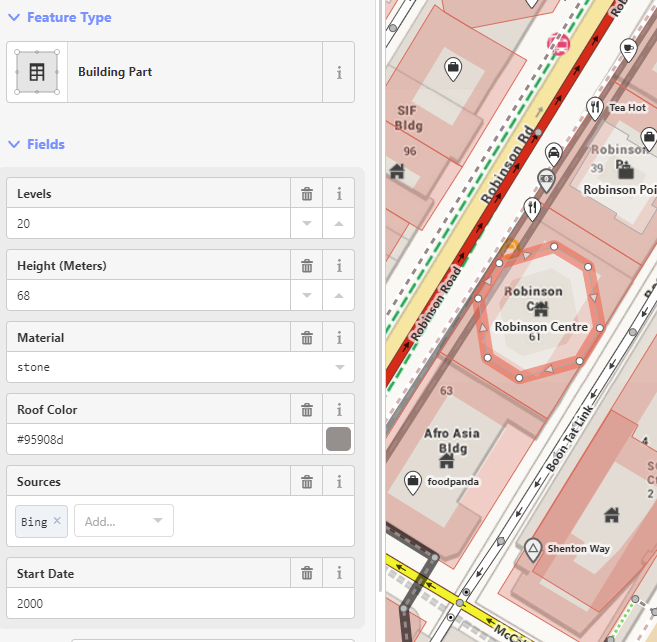This screenshot has width=657, height=642.
Task: Select the SIF Bldg label
Action: click(x=409, y=118)
